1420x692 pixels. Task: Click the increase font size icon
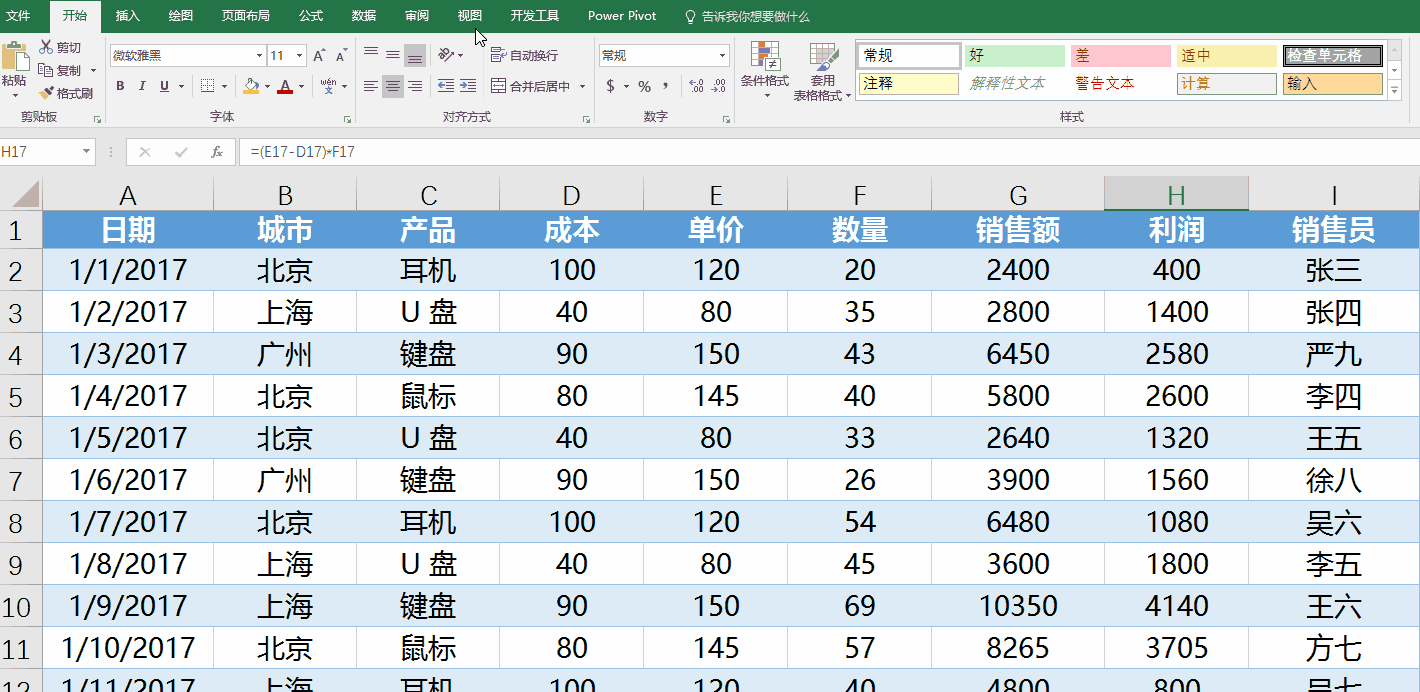pyautogui.click(x=318, y=56)
